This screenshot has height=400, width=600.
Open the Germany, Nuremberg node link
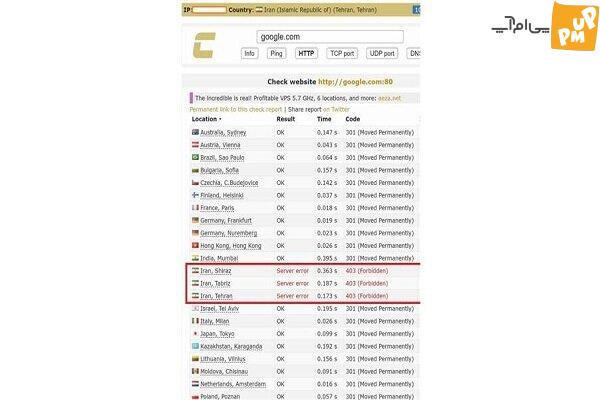point(229,233)
